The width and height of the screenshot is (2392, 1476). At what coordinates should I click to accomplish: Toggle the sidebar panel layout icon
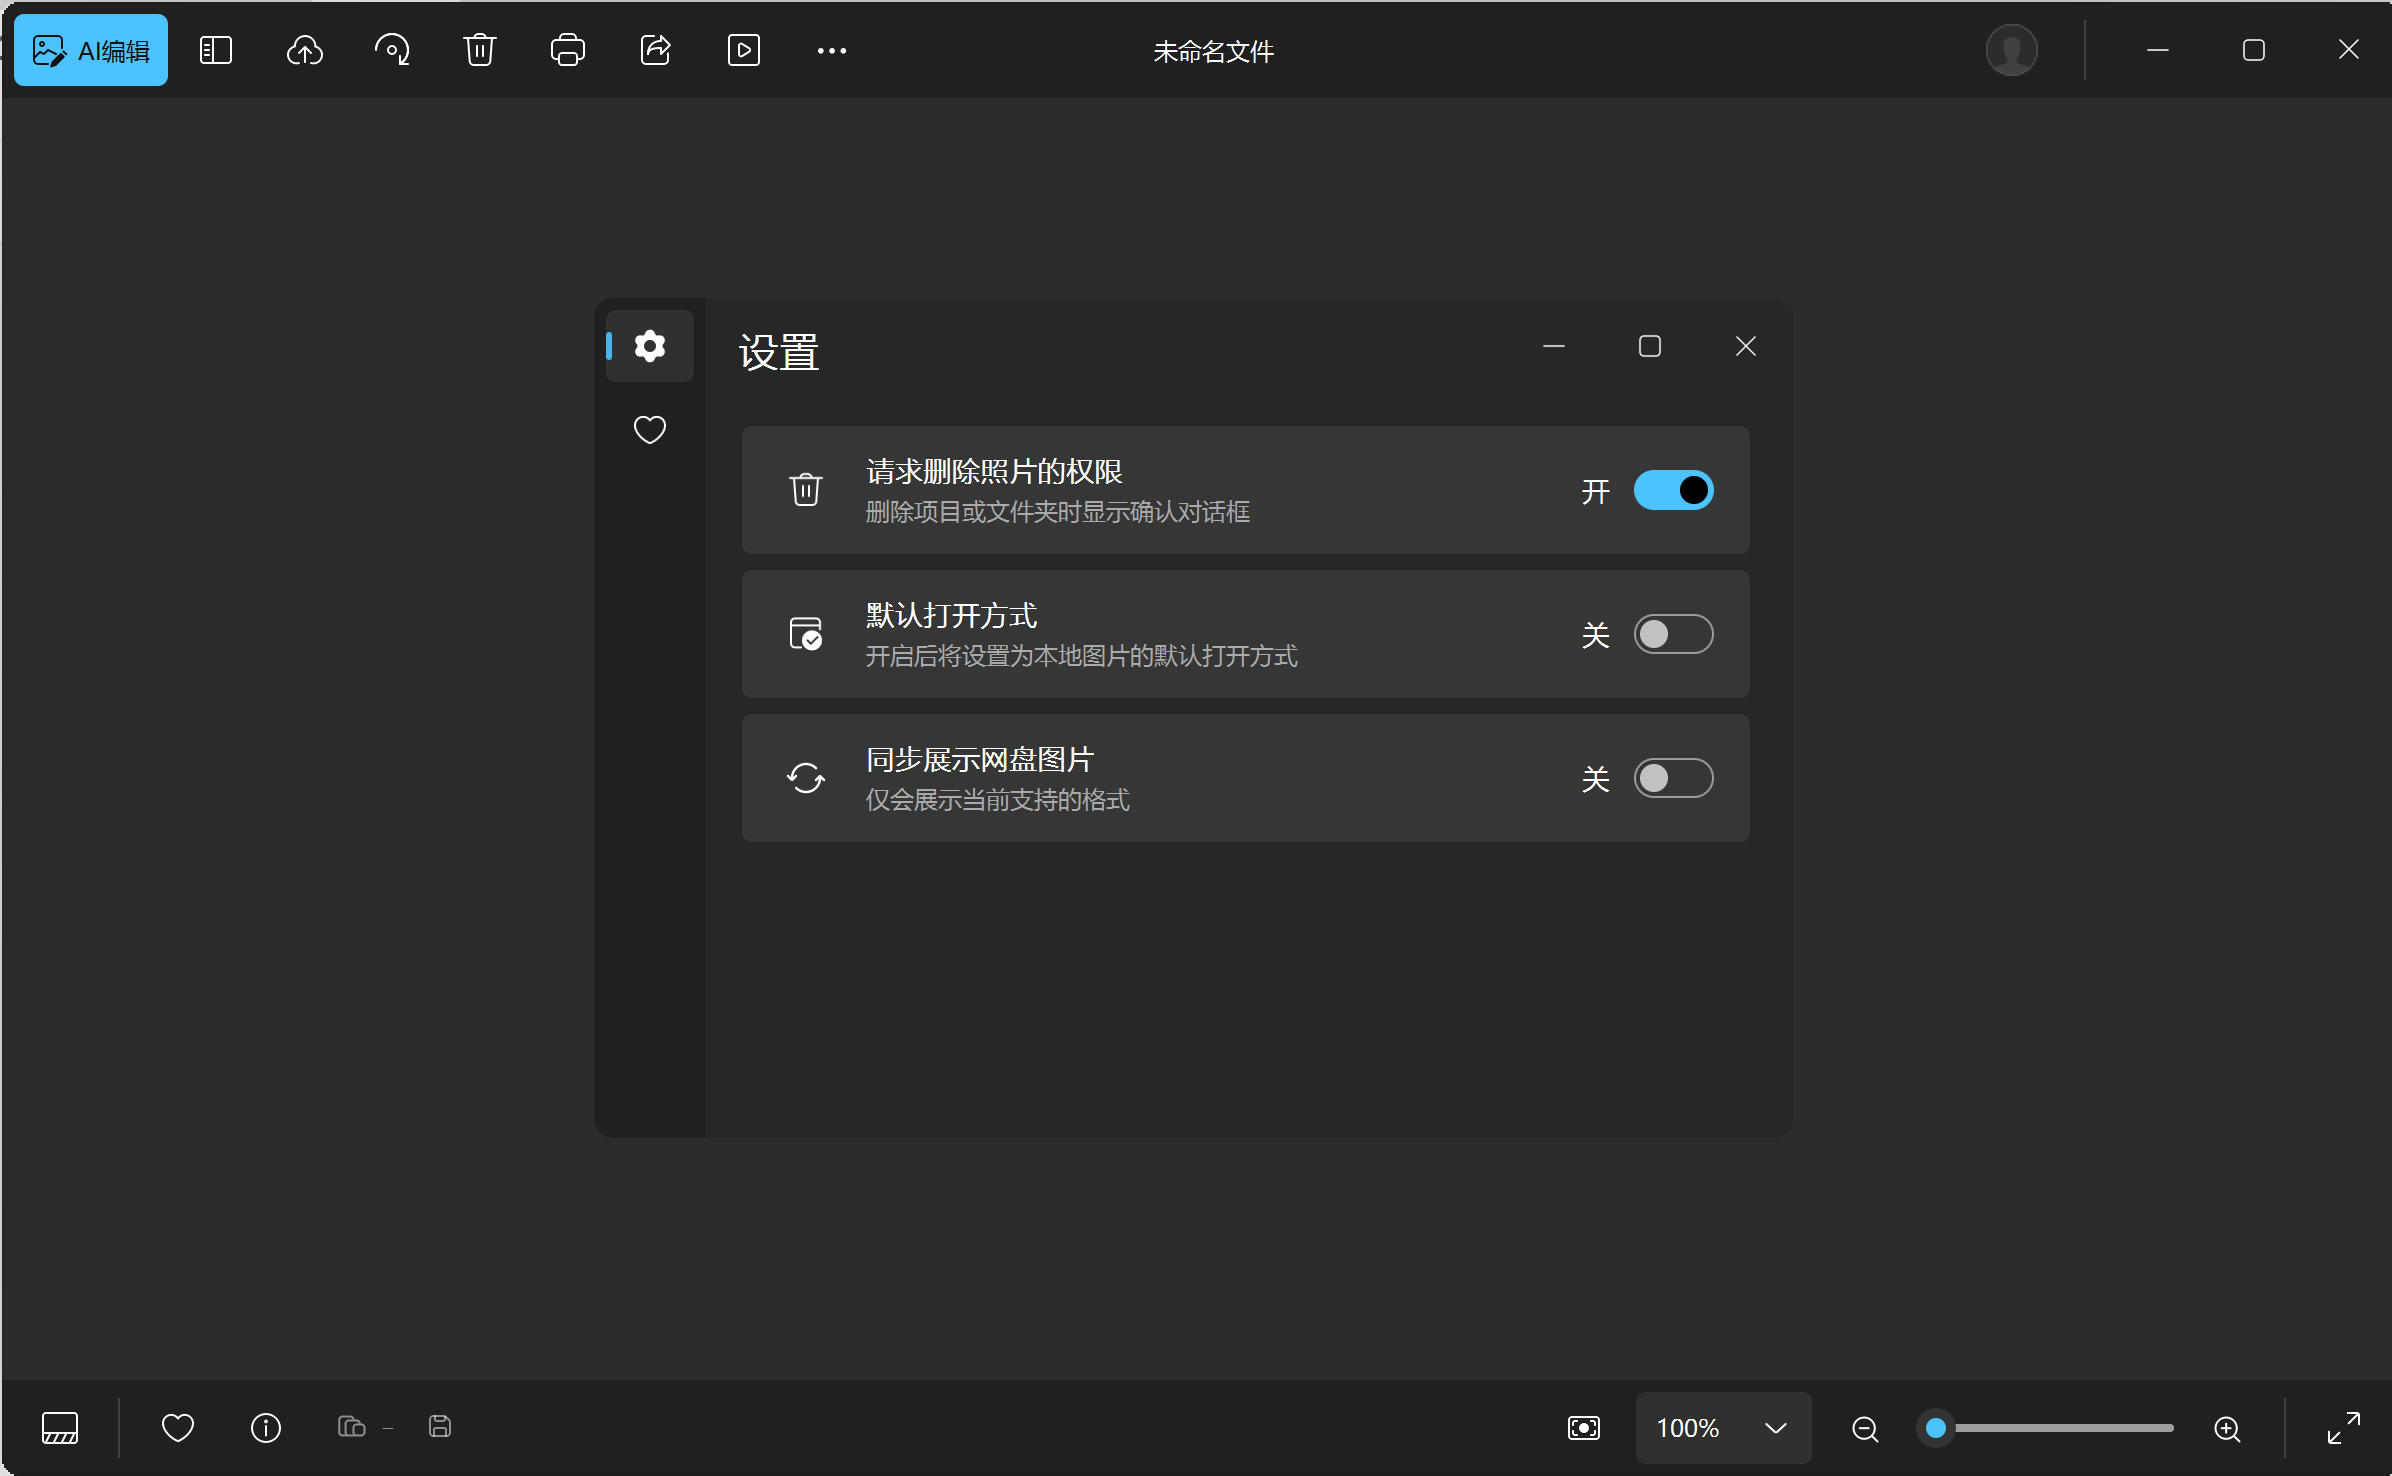click(216, 51)
